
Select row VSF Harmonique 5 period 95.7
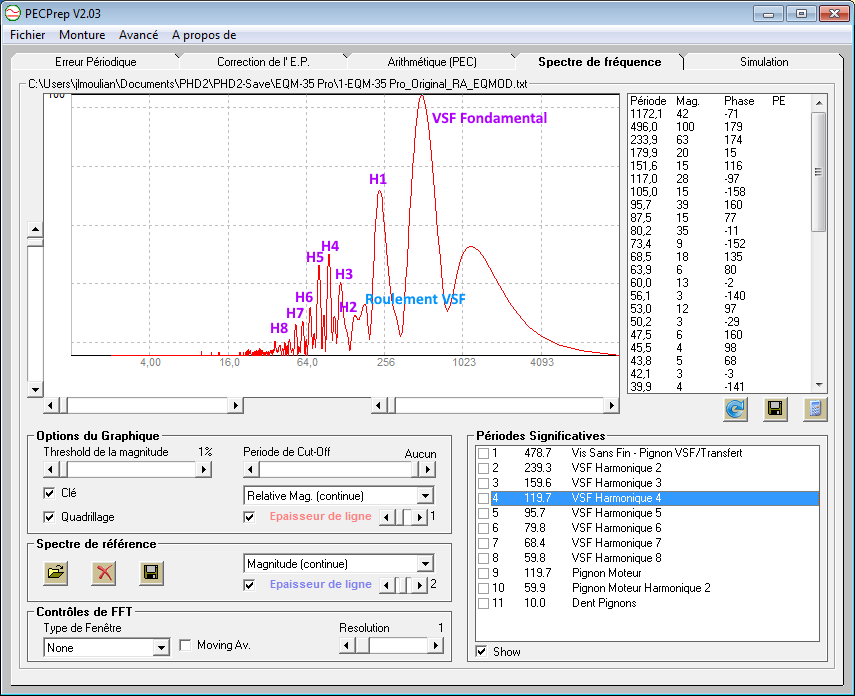point(647,513)
